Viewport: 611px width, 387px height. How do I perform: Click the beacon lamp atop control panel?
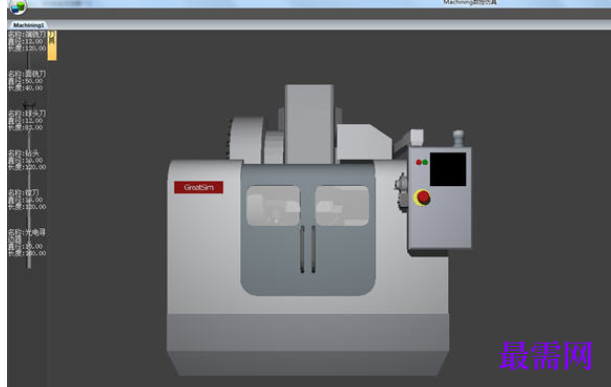pos(458,138)
